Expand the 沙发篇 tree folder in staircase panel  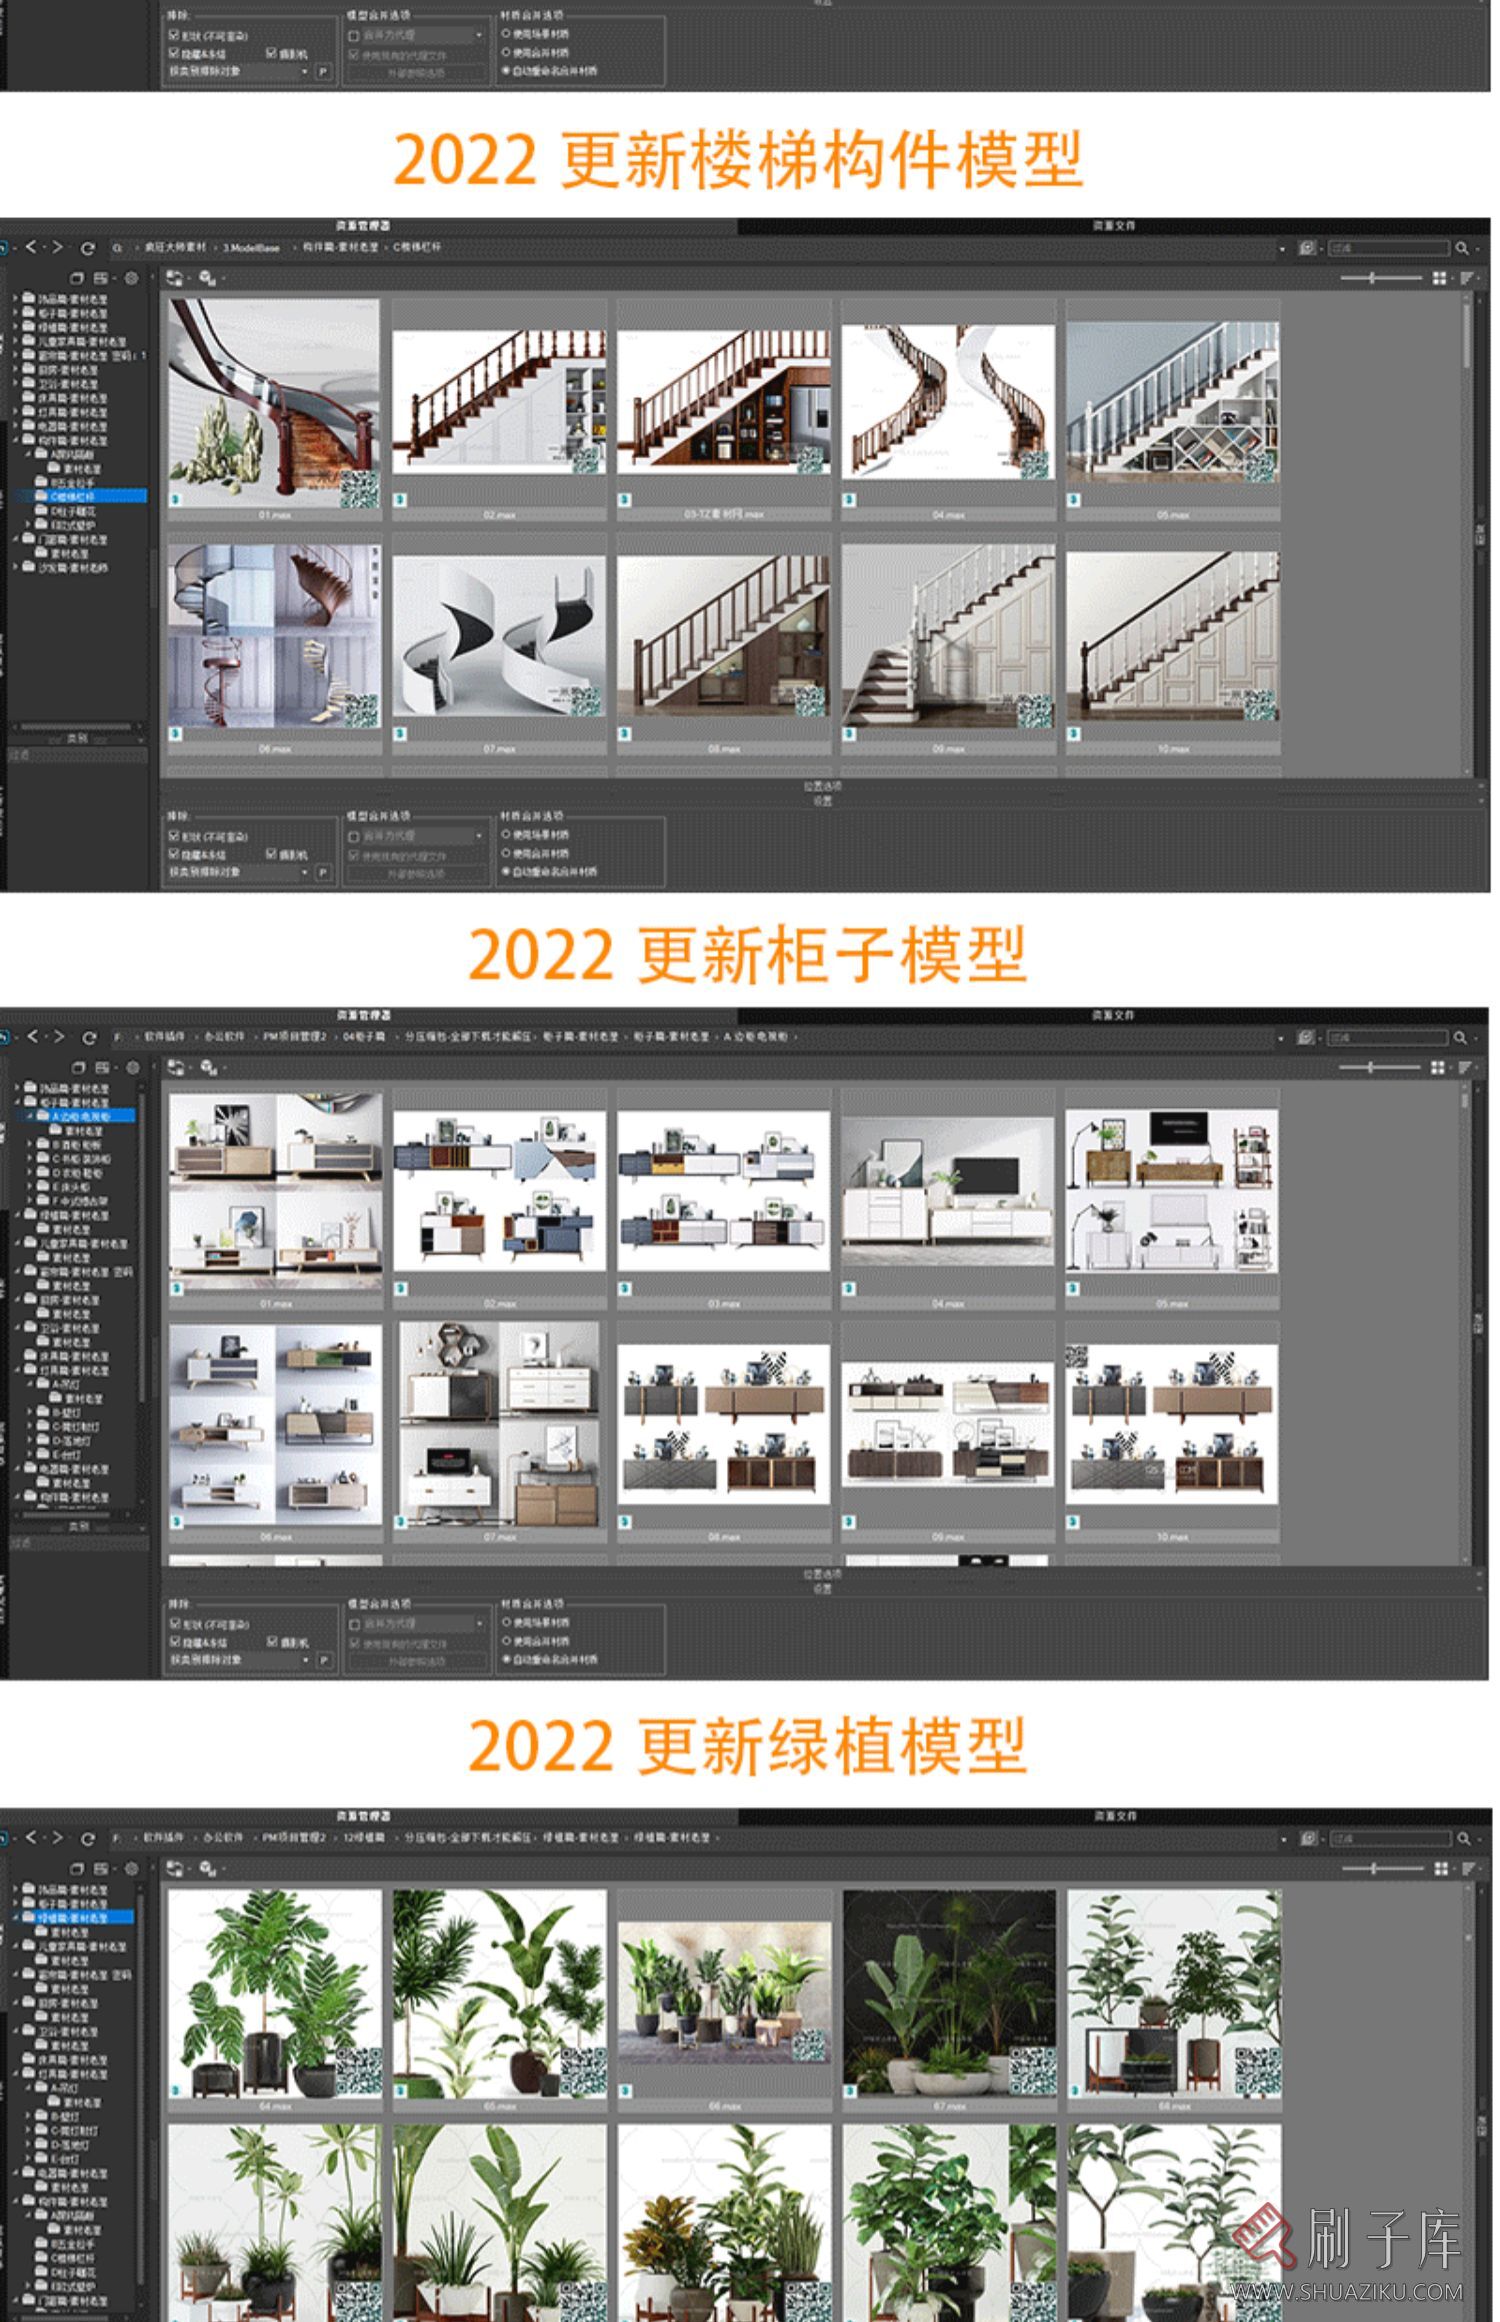(16, 567)
